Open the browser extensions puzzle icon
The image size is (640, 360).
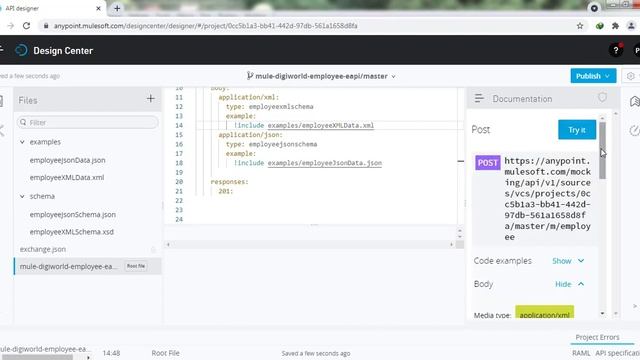click(616, 26)
